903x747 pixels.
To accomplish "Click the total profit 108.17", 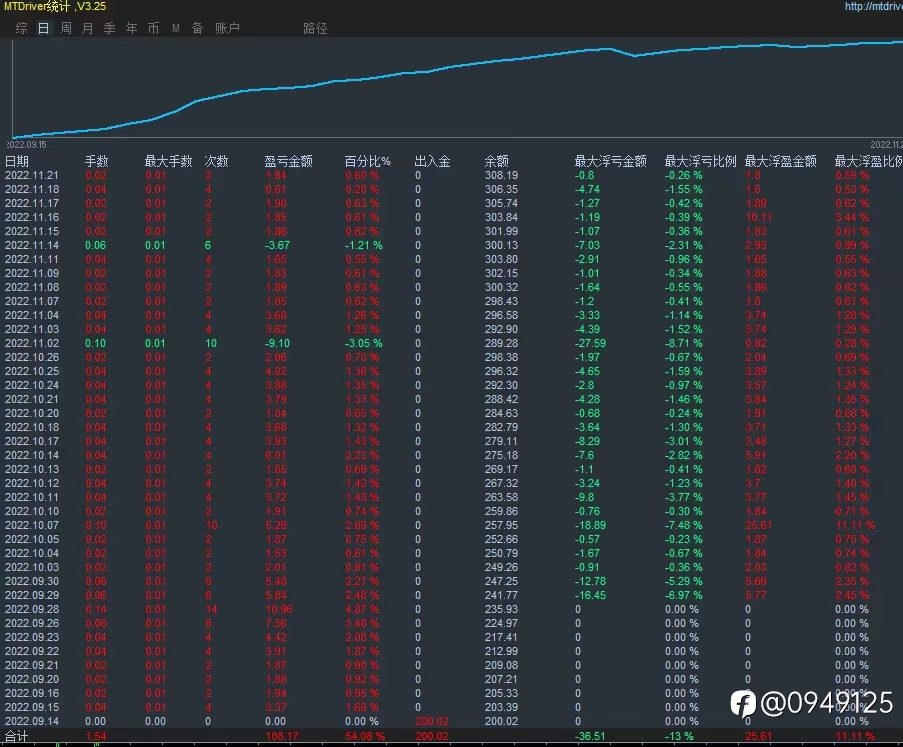I will 282,736.
